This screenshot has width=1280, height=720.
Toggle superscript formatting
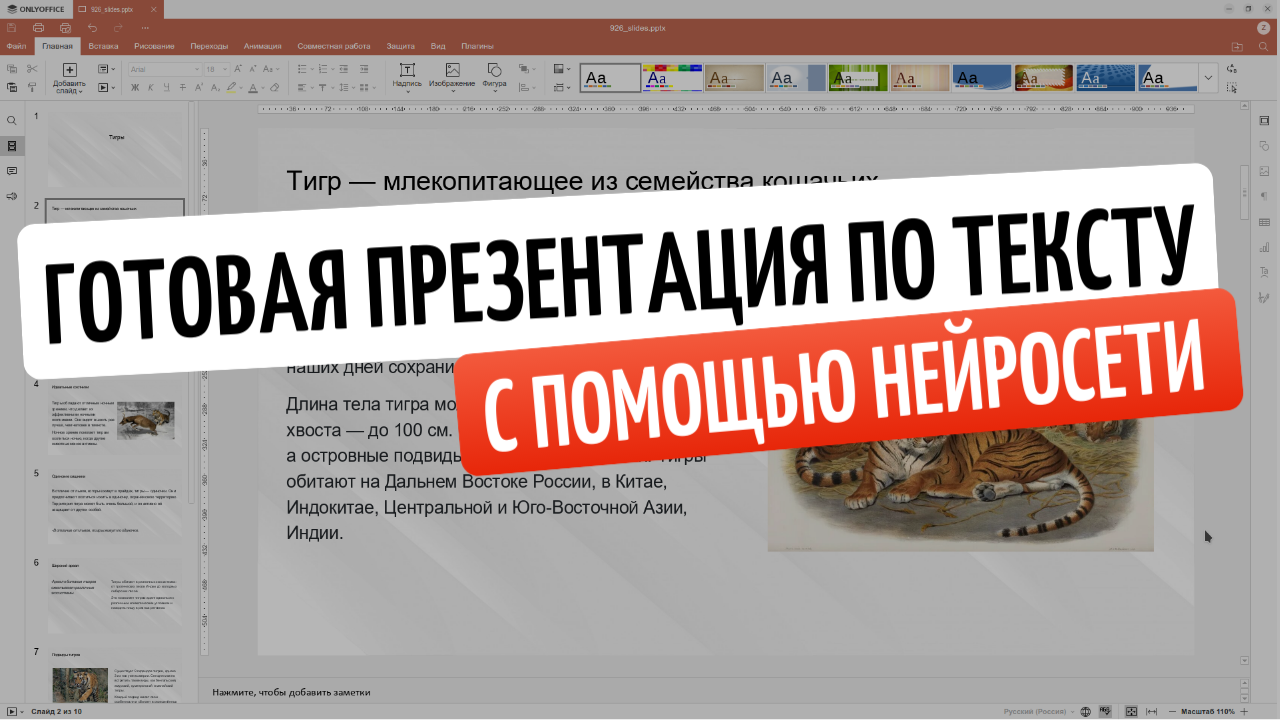(199, 88)
